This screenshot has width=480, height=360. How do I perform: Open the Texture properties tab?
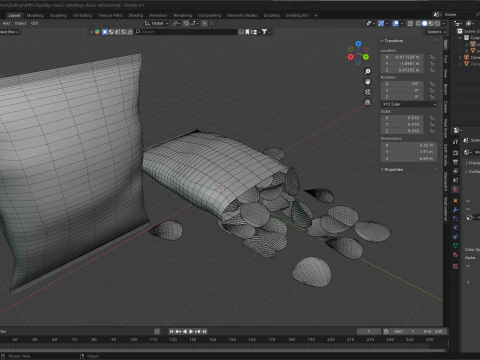coord(455,266)
